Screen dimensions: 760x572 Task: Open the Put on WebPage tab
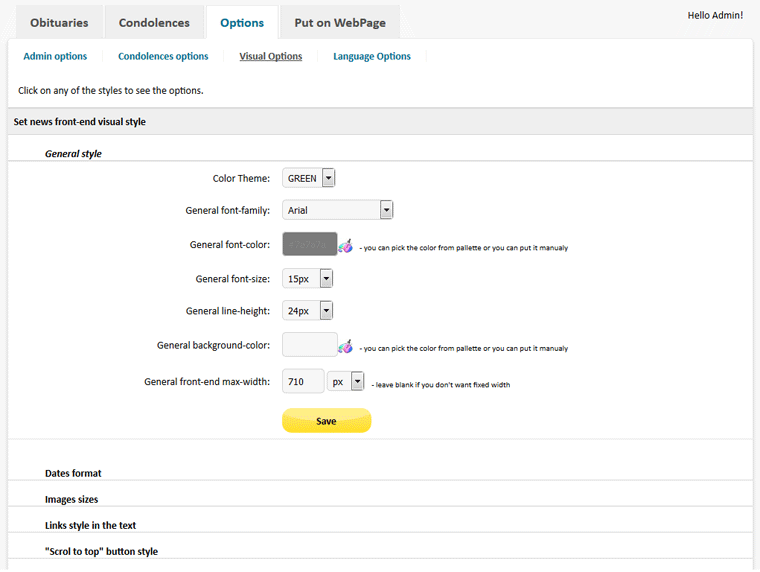click(340, 22)
